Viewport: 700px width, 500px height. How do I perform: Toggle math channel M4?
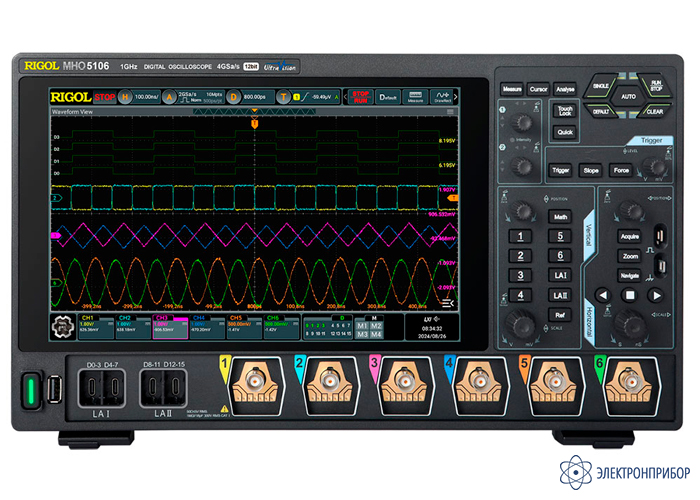[x=376, y=334]
